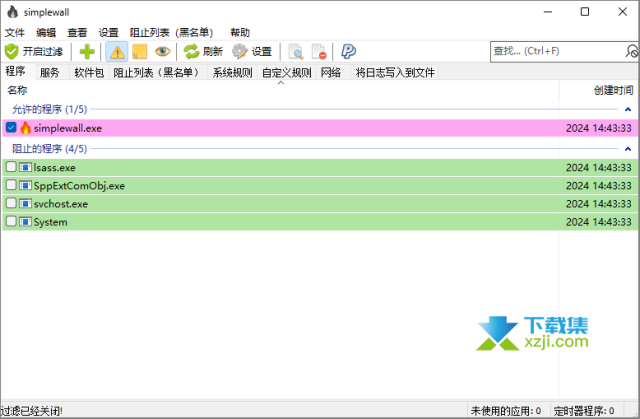This screenshot has height=419, width=640.
Task: Switch to the 阻止列表（黑名单） tab
Action: pos(158,73)
